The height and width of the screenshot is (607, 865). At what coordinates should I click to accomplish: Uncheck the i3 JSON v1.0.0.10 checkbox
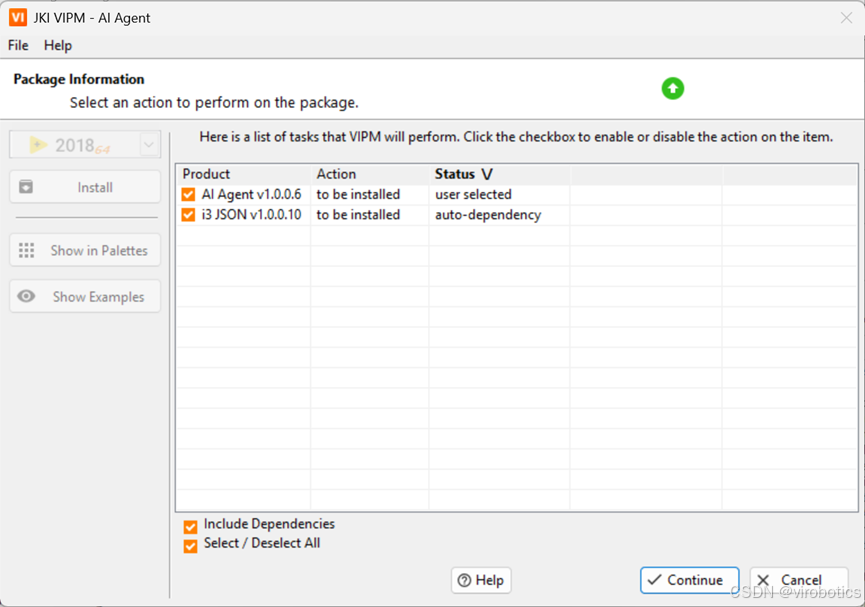pos(188,215)
